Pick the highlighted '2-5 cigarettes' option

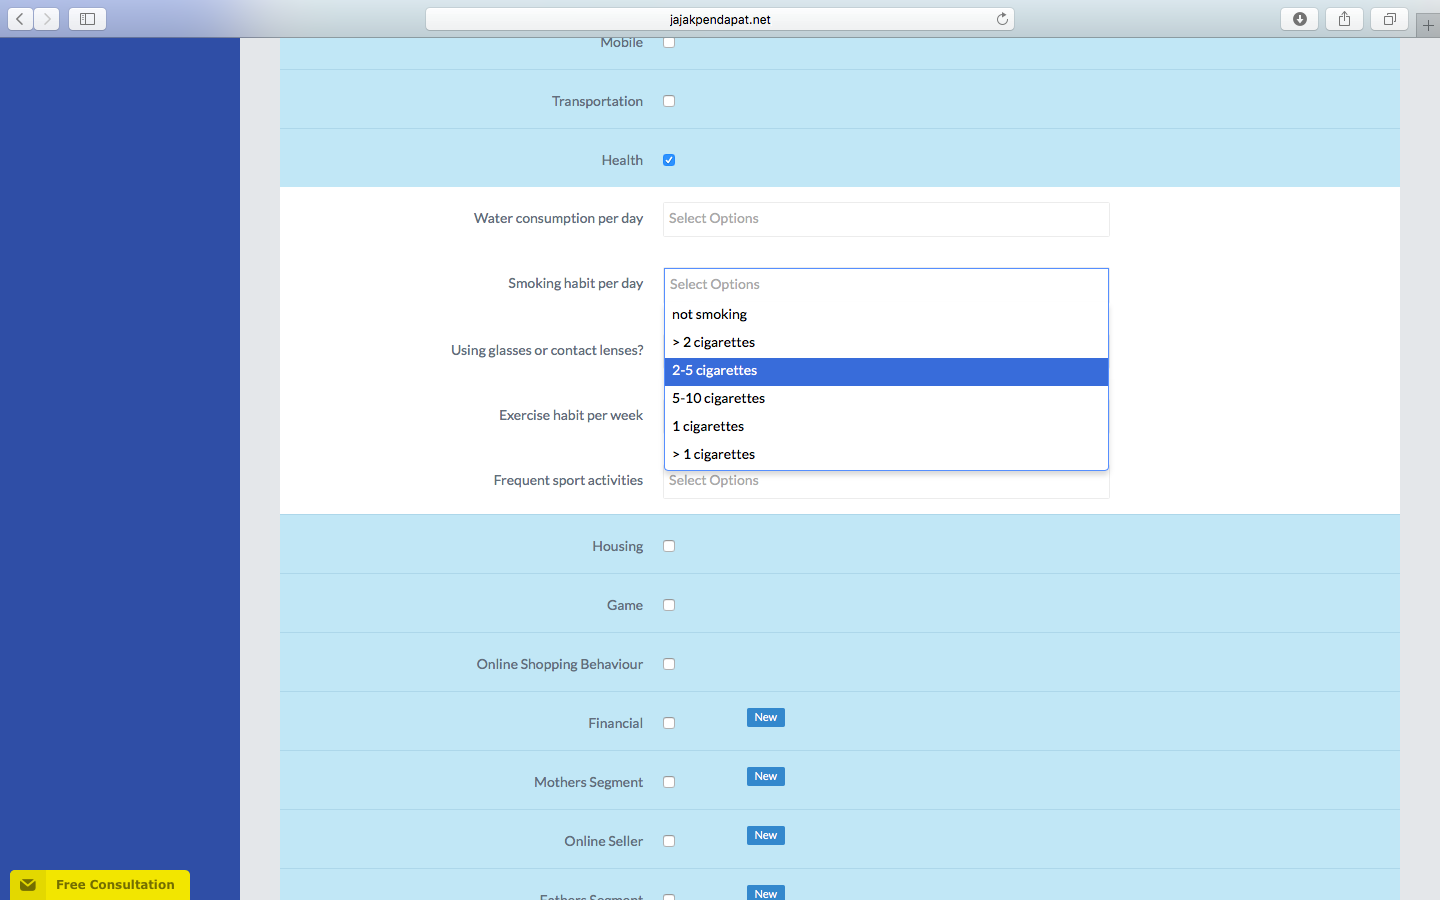click(x=886, y=371)
